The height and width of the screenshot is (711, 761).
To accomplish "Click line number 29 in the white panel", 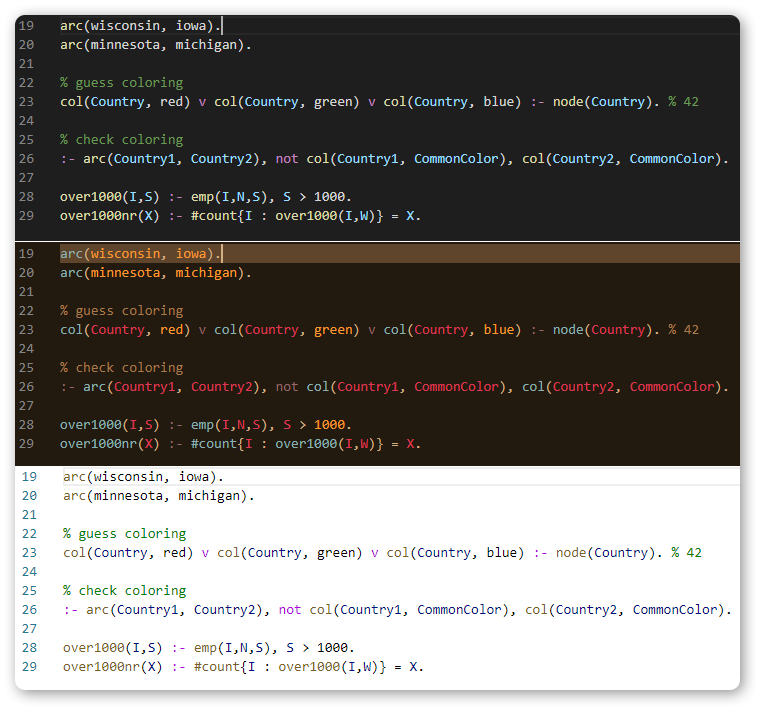I will [x=28, y=667].
